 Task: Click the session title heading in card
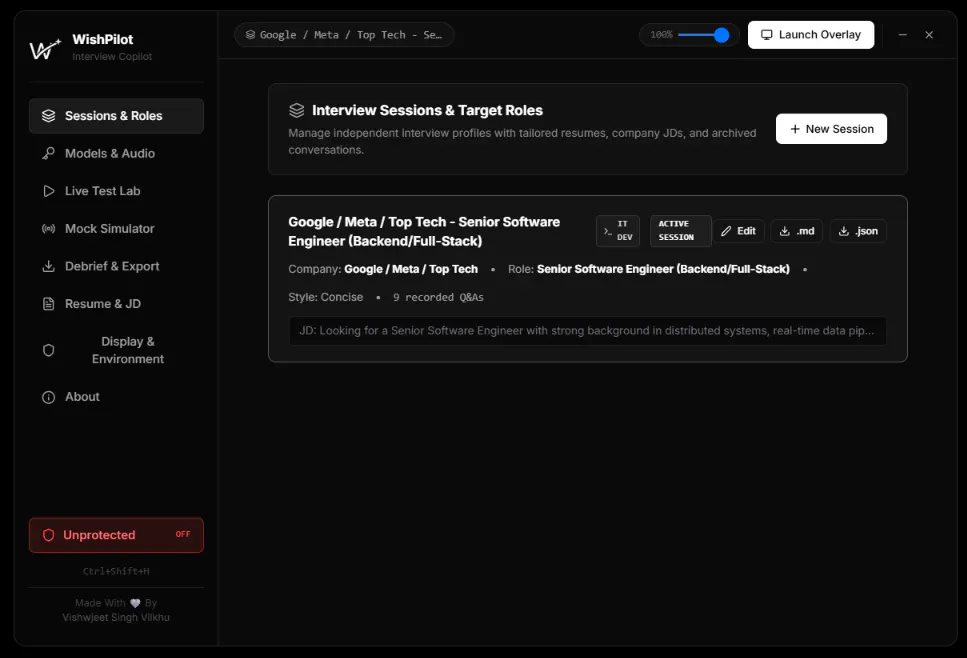click(424, 231)
